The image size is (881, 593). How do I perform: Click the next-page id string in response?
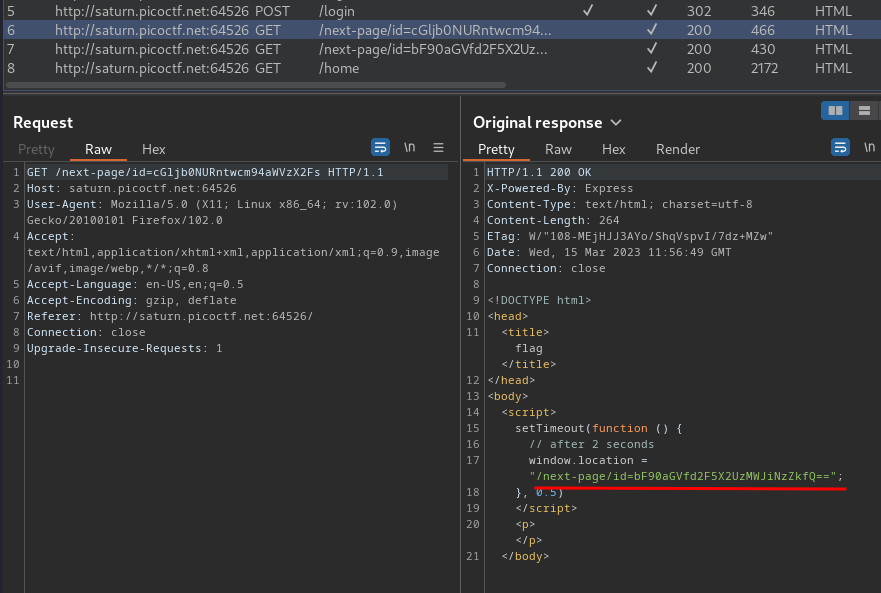(682, 477)
